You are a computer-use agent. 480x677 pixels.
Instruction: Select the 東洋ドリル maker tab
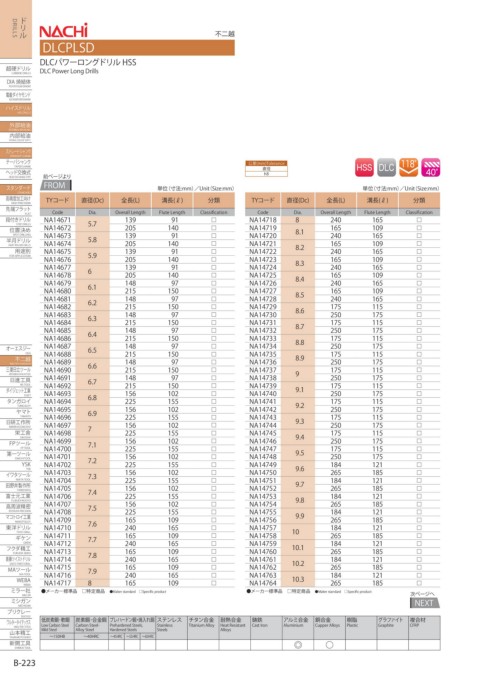[x=16, y=529]
